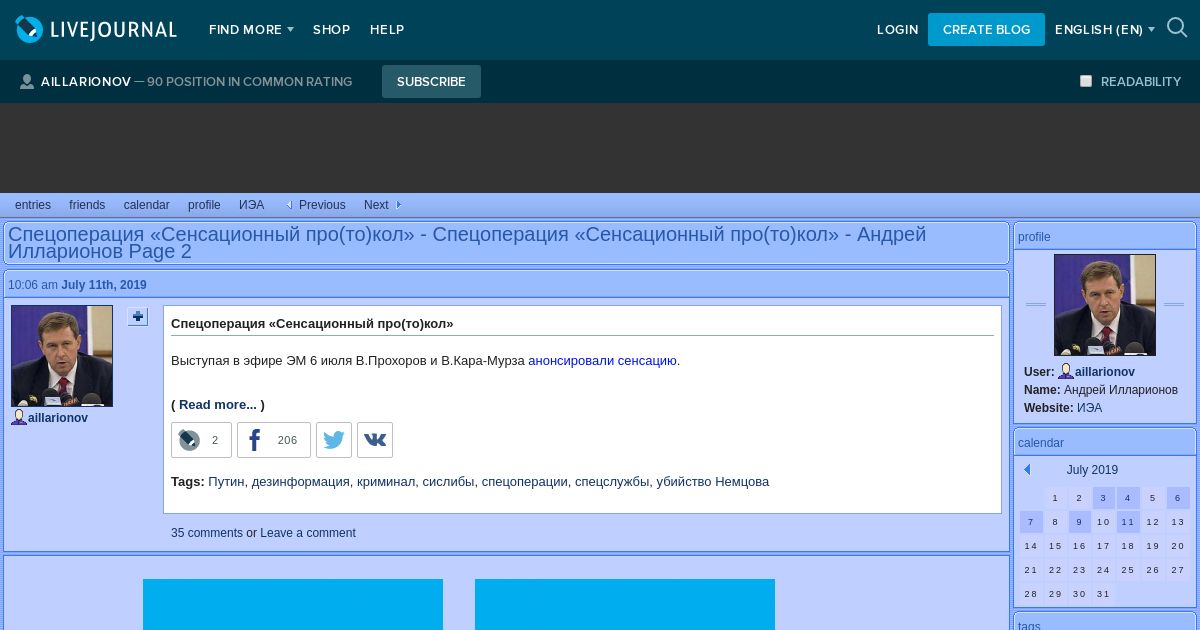Select July 4 in calendar
This screenshot has height=630, width=1200.
click(1128, 498)
